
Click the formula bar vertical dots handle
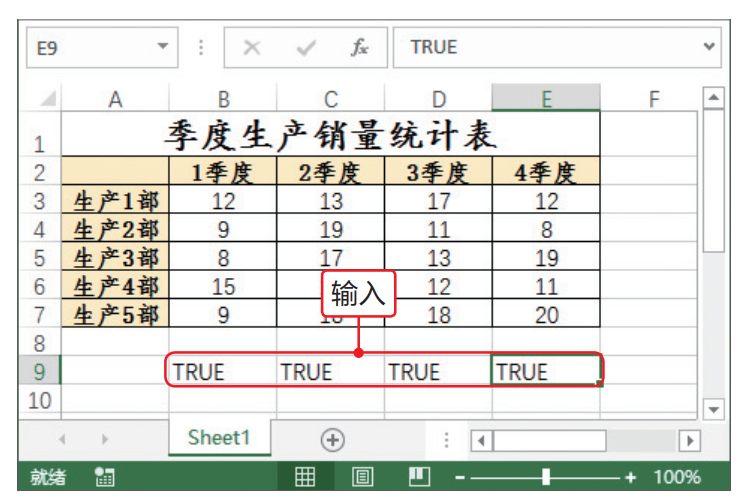pyautogui.click(x=201, y=48)
